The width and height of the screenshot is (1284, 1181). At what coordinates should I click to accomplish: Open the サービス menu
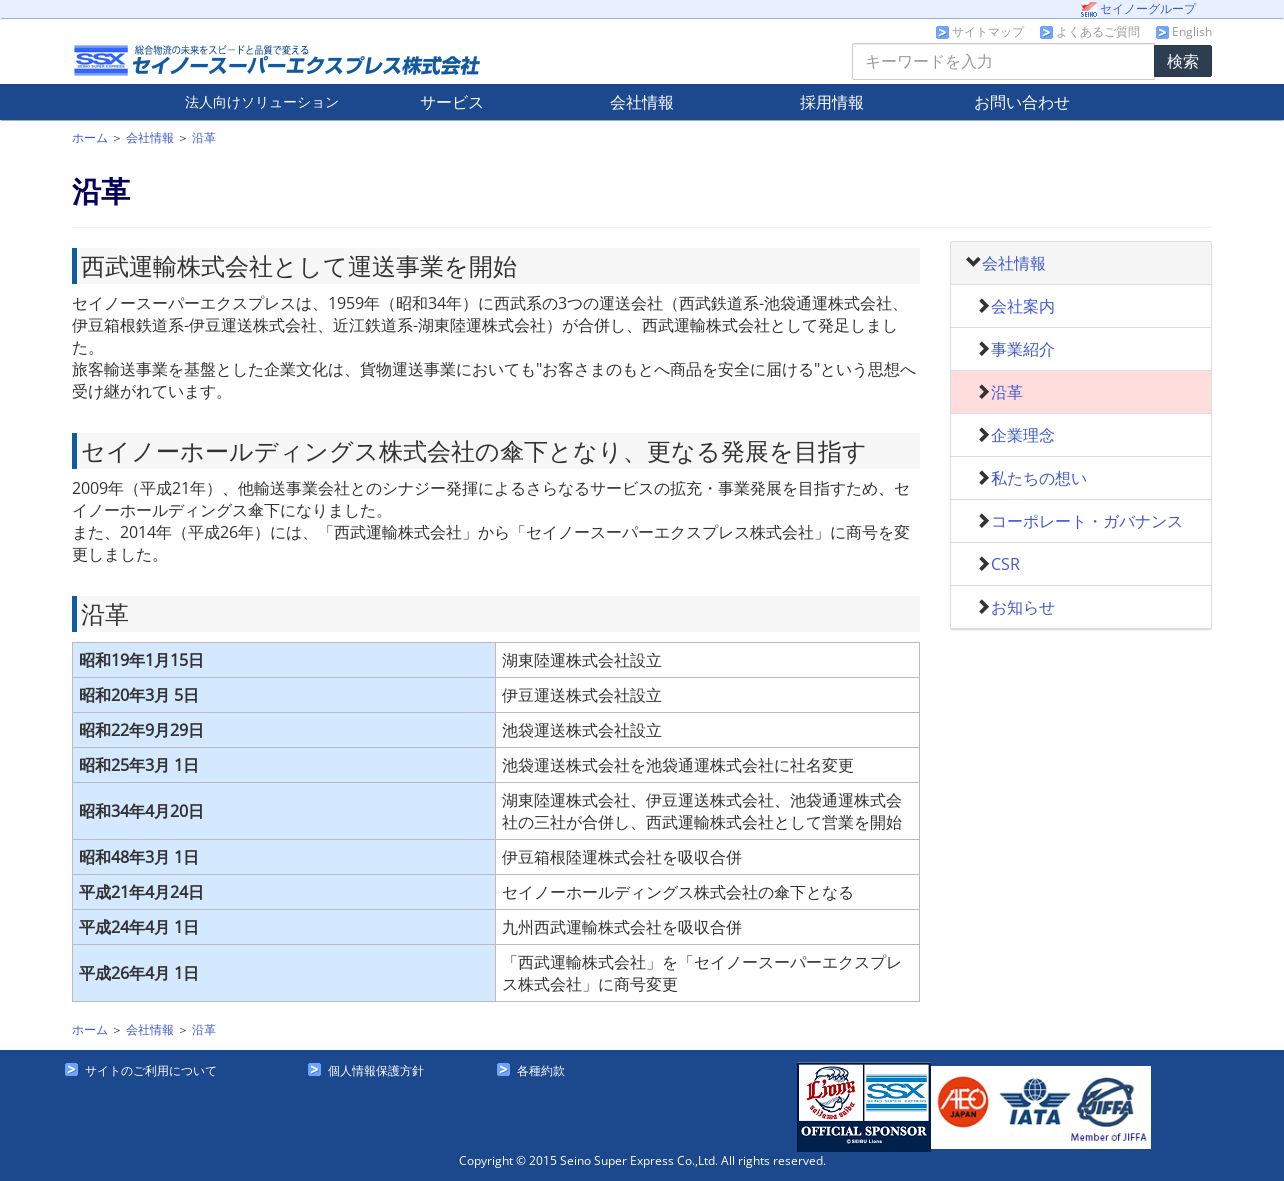452,102
